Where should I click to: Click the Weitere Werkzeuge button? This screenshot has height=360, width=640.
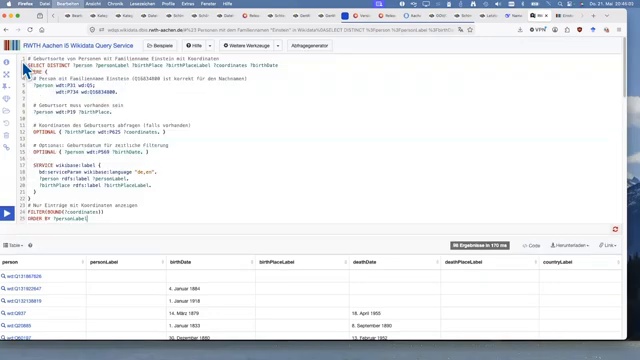tap(247, 46)
